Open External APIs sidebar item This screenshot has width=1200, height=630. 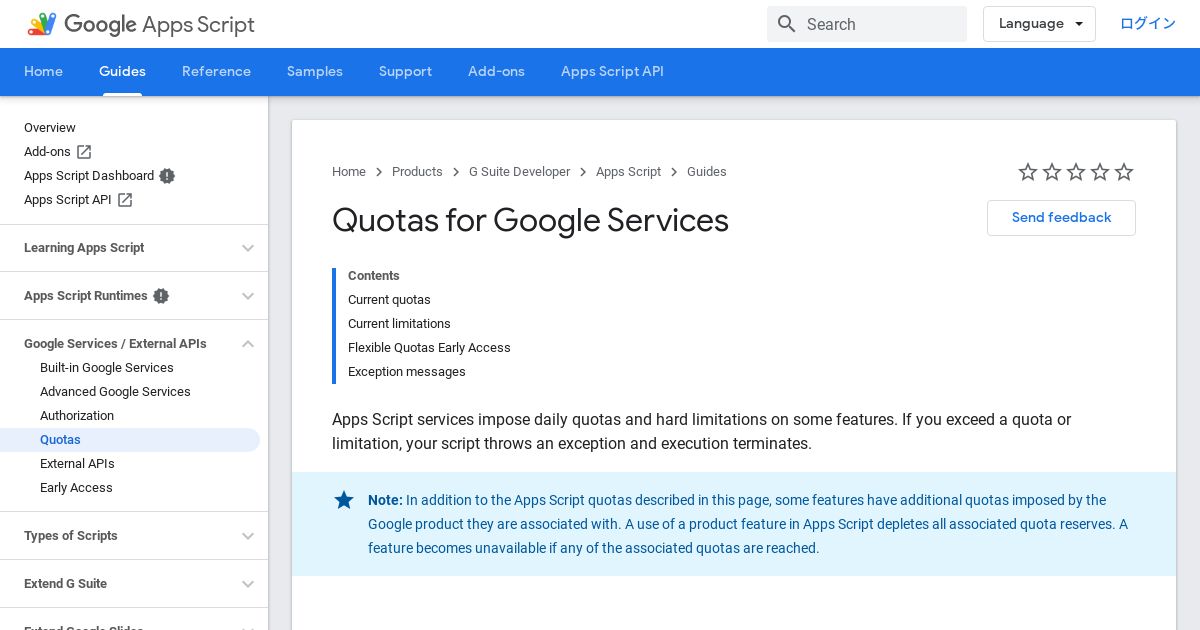[x=77, y=464]
